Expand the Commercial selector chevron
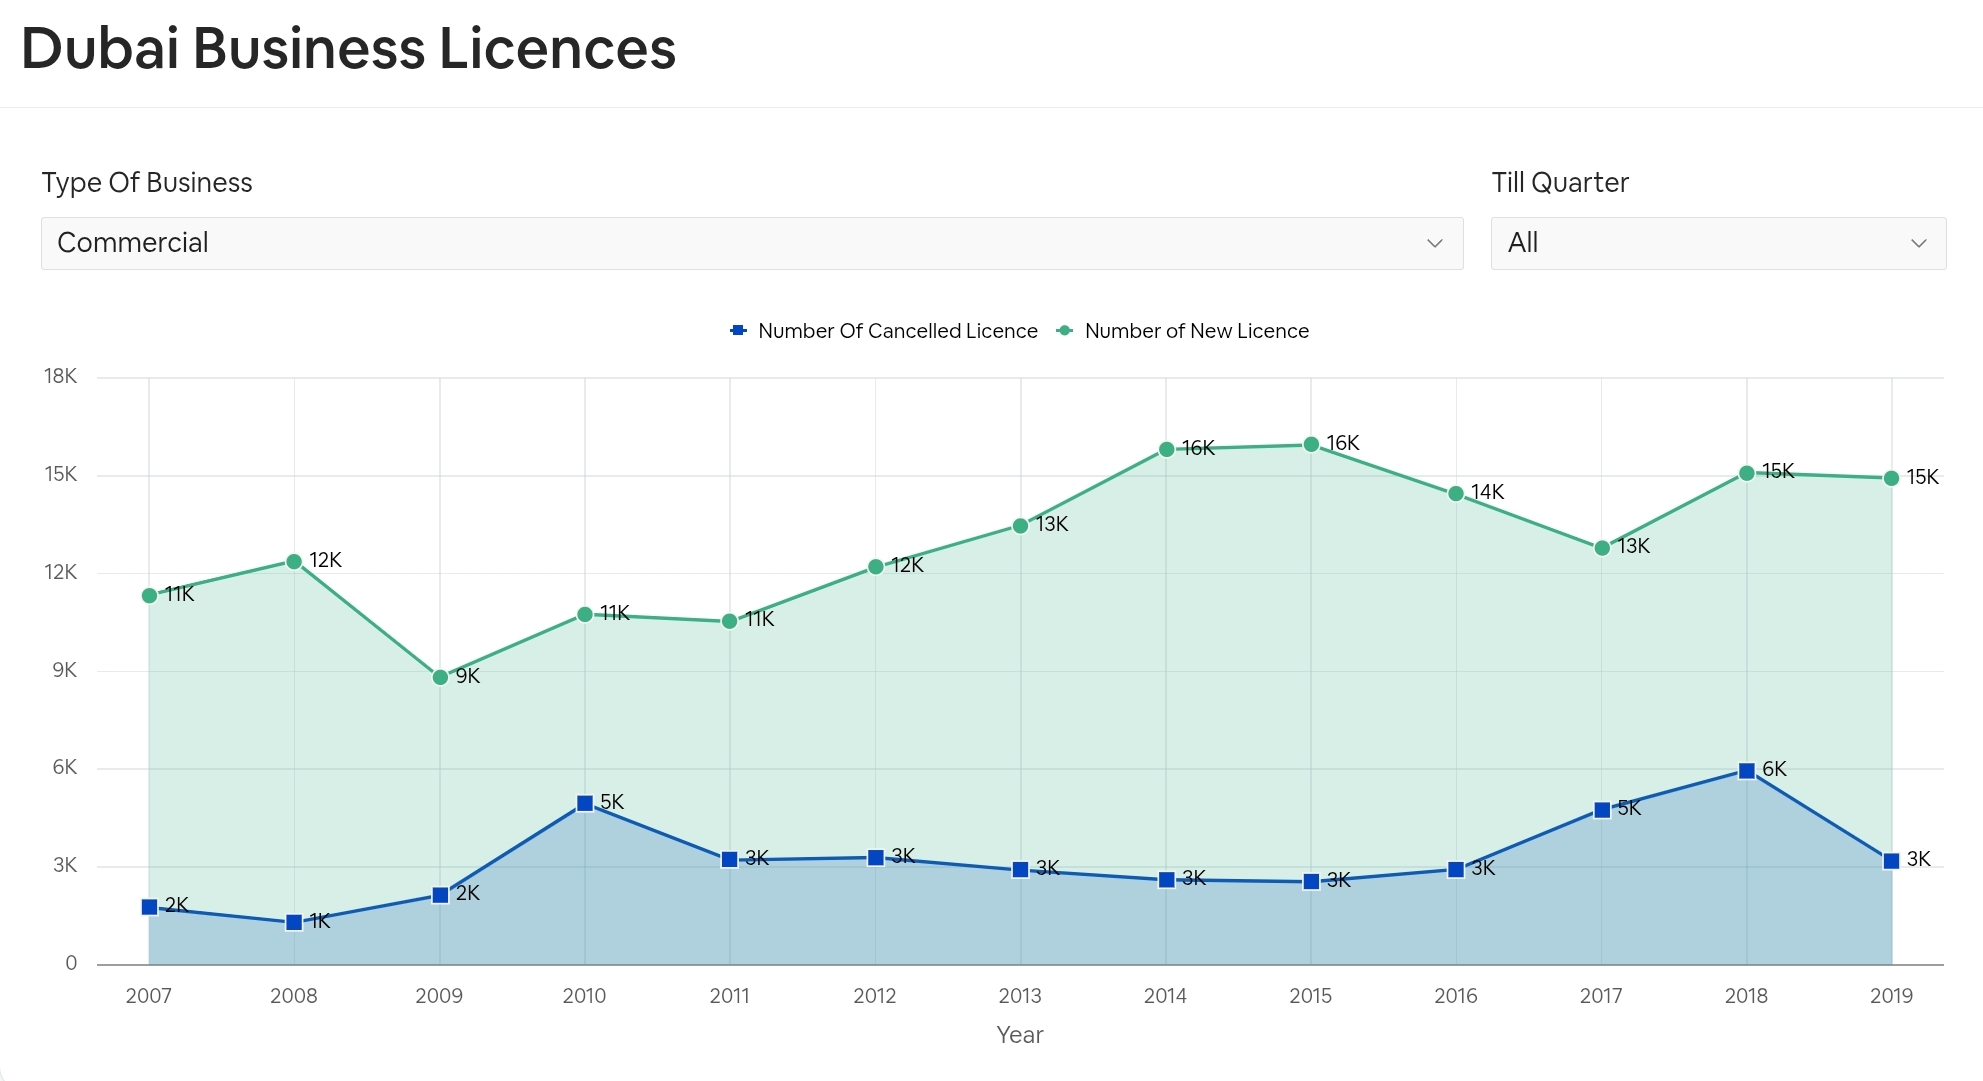Image resolution: width=1983 pixels, height=1081 pixels. pyautogui.click(x=1437, y=243)
